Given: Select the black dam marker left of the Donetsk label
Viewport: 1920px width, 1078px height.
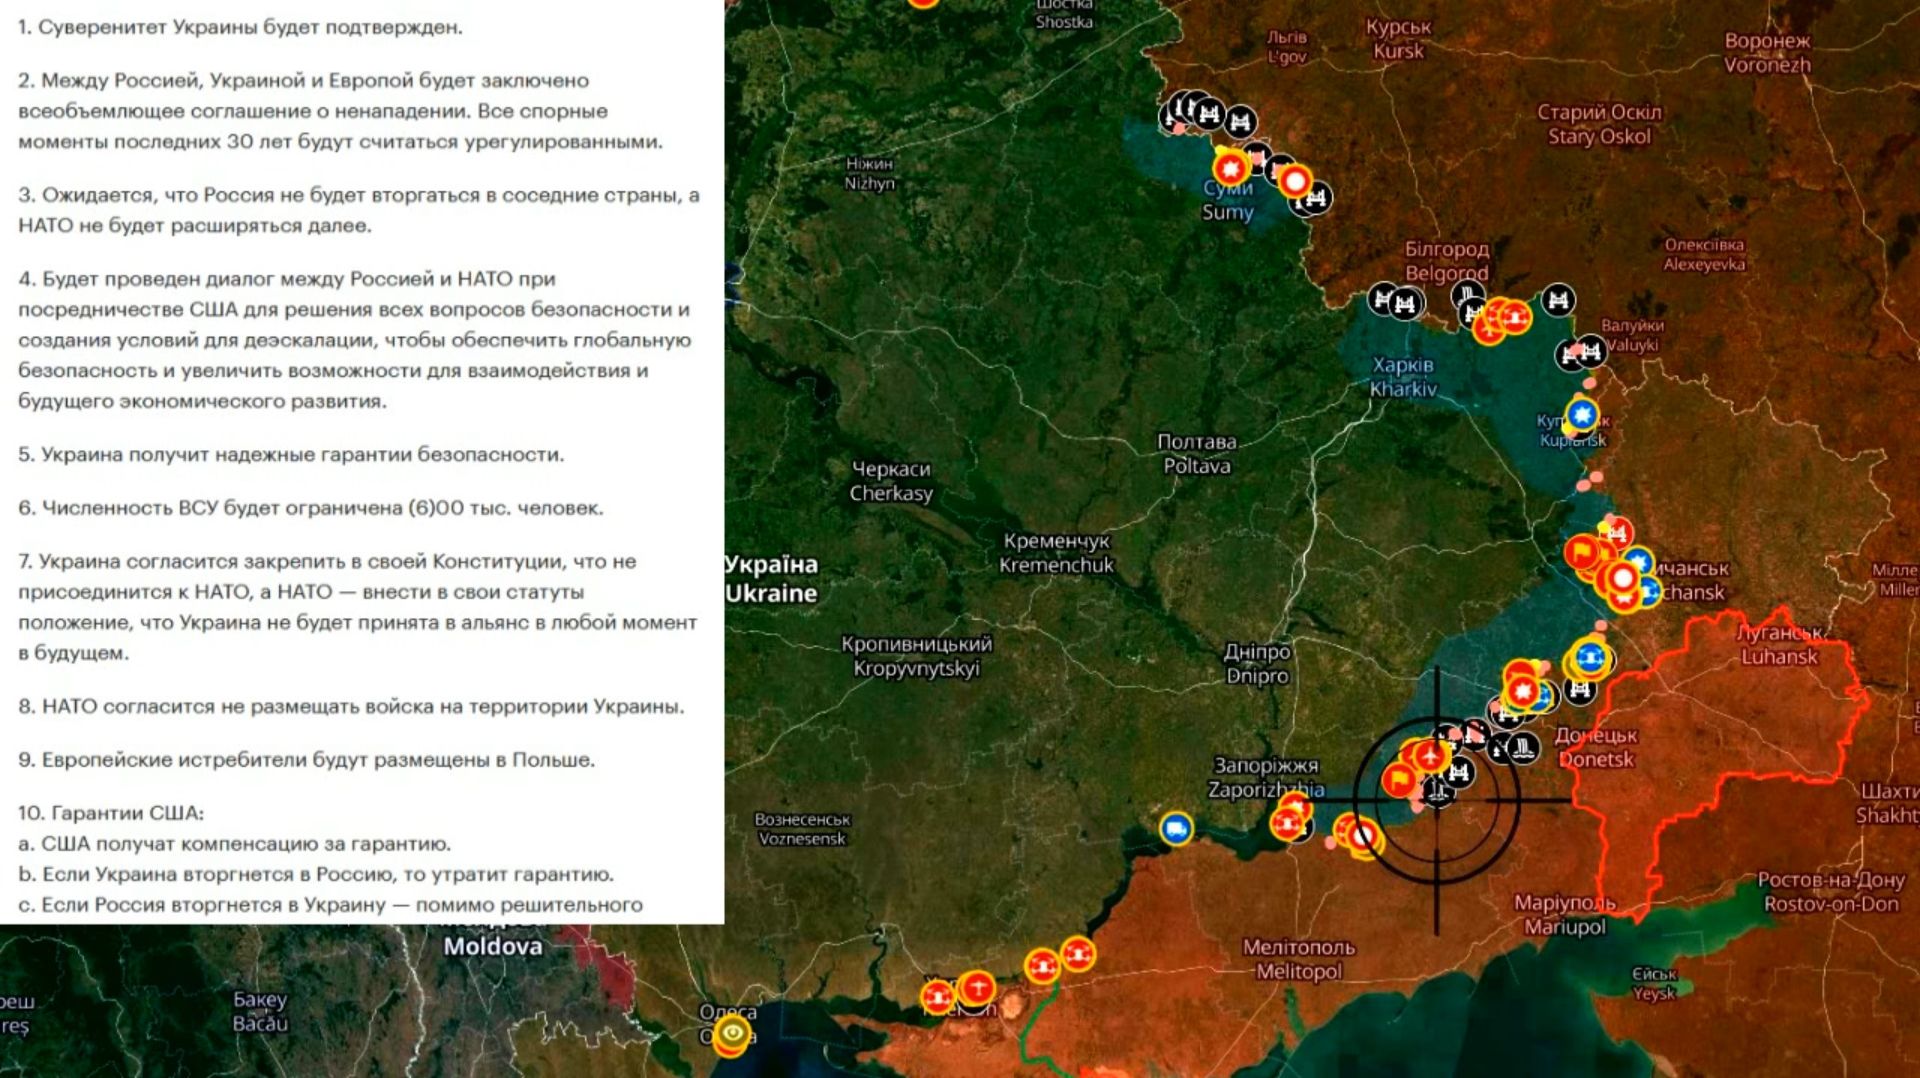Looking at the screenshot, I should tap(1522, 746).
